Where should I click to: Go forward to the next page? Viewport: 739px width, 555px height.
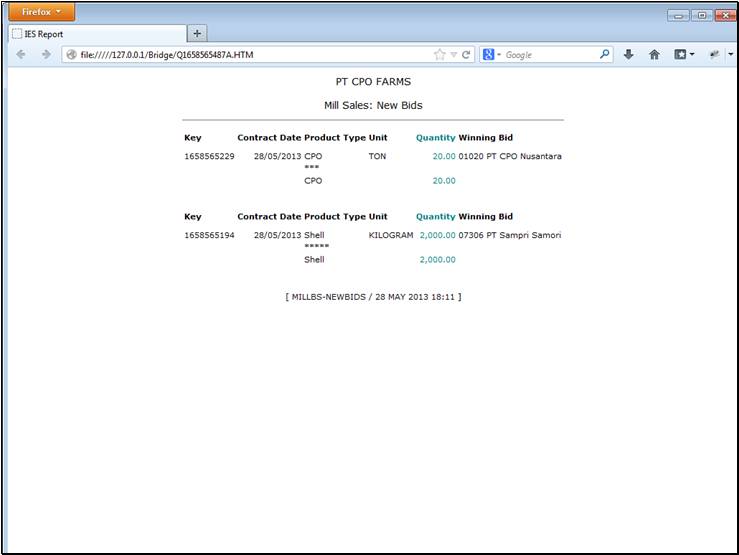[x=46, y=55]
